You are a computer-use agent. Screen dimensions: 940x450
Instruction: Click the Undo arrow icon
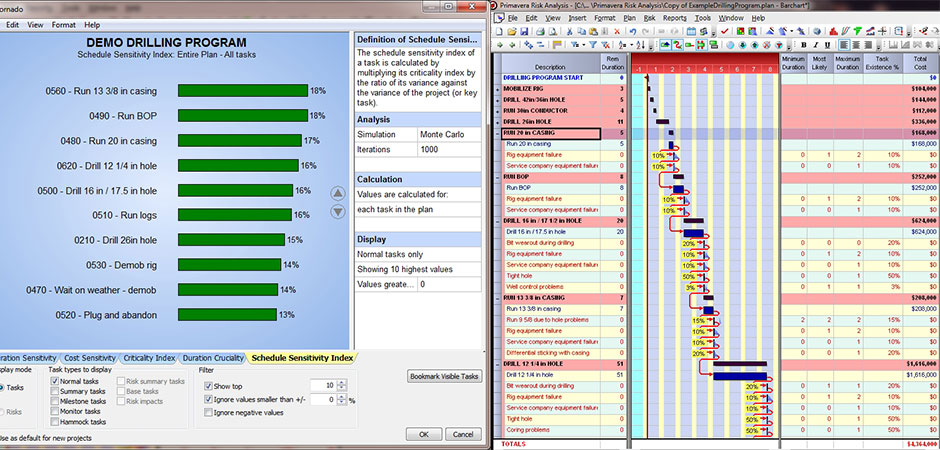pos(632,31)
